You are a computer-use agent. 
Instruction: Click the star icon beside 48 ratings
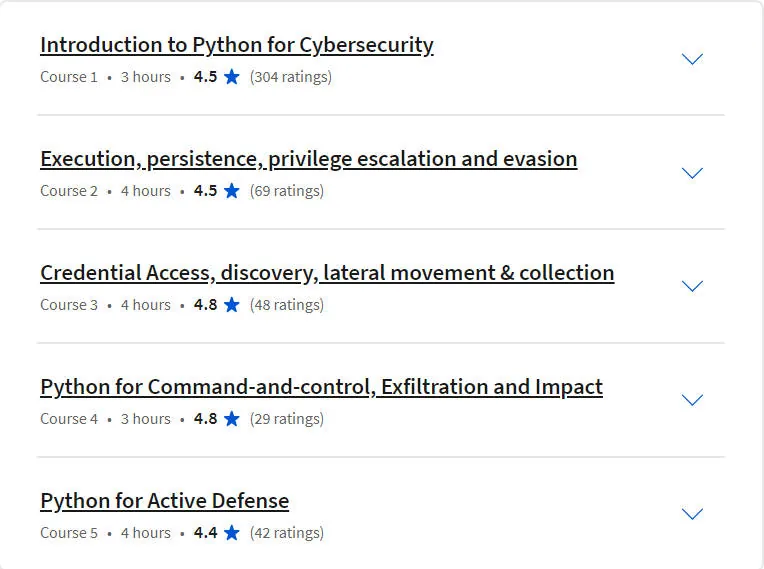pos(232,304)
